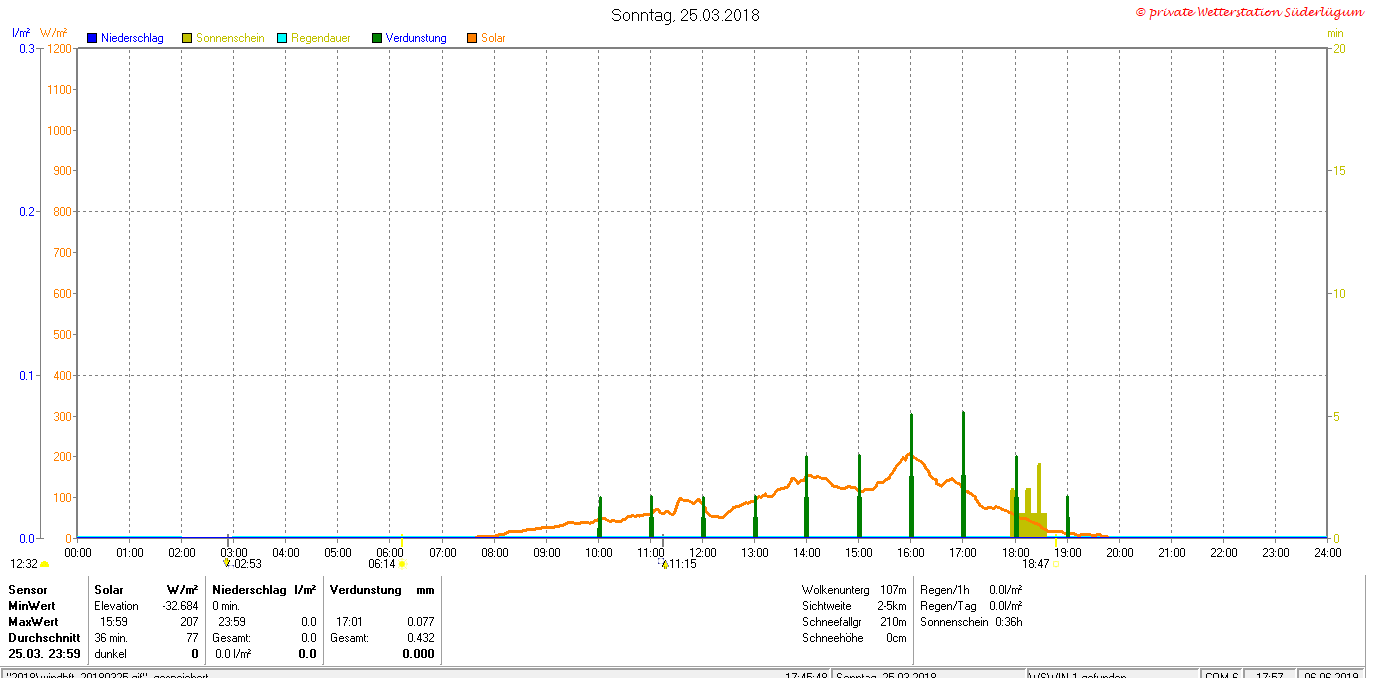Click the Sonntag, 25.03.2018 chart title
Image resolution: width=1396 pixels, height=678 pixels.
(x=685, y=15)
